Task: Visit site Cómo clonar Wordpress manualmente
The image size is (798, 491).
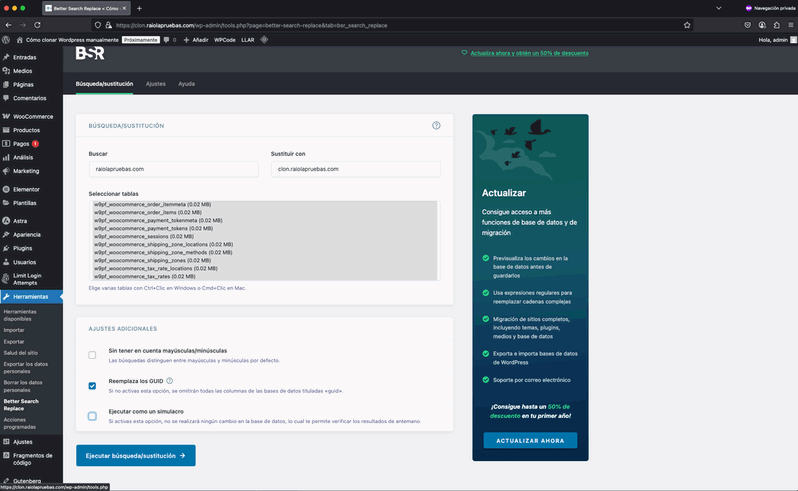Action: [67, 40]
